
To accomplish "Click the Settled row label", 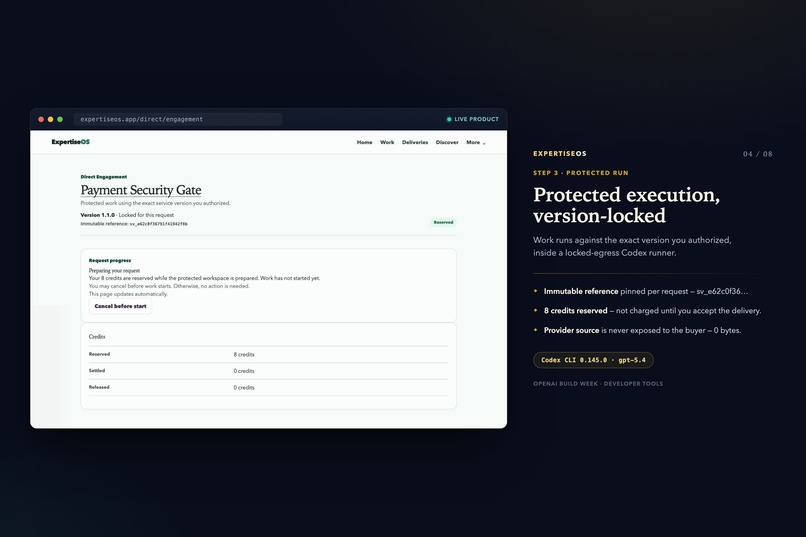I will click(97, 371).
